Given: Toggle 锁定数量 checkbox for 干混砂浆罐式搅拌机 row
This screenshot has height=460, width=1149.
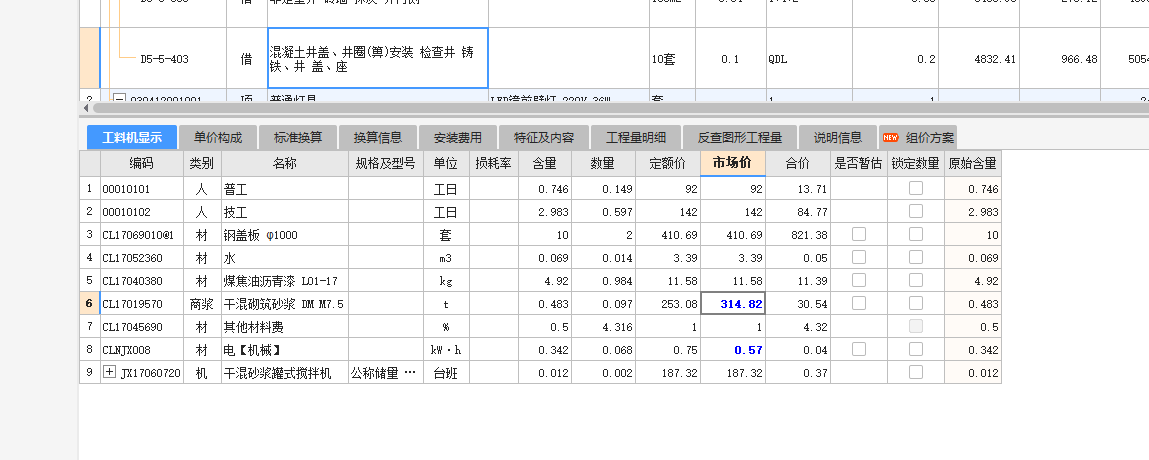Looking at the screenshot, I should tap(915, 372).
